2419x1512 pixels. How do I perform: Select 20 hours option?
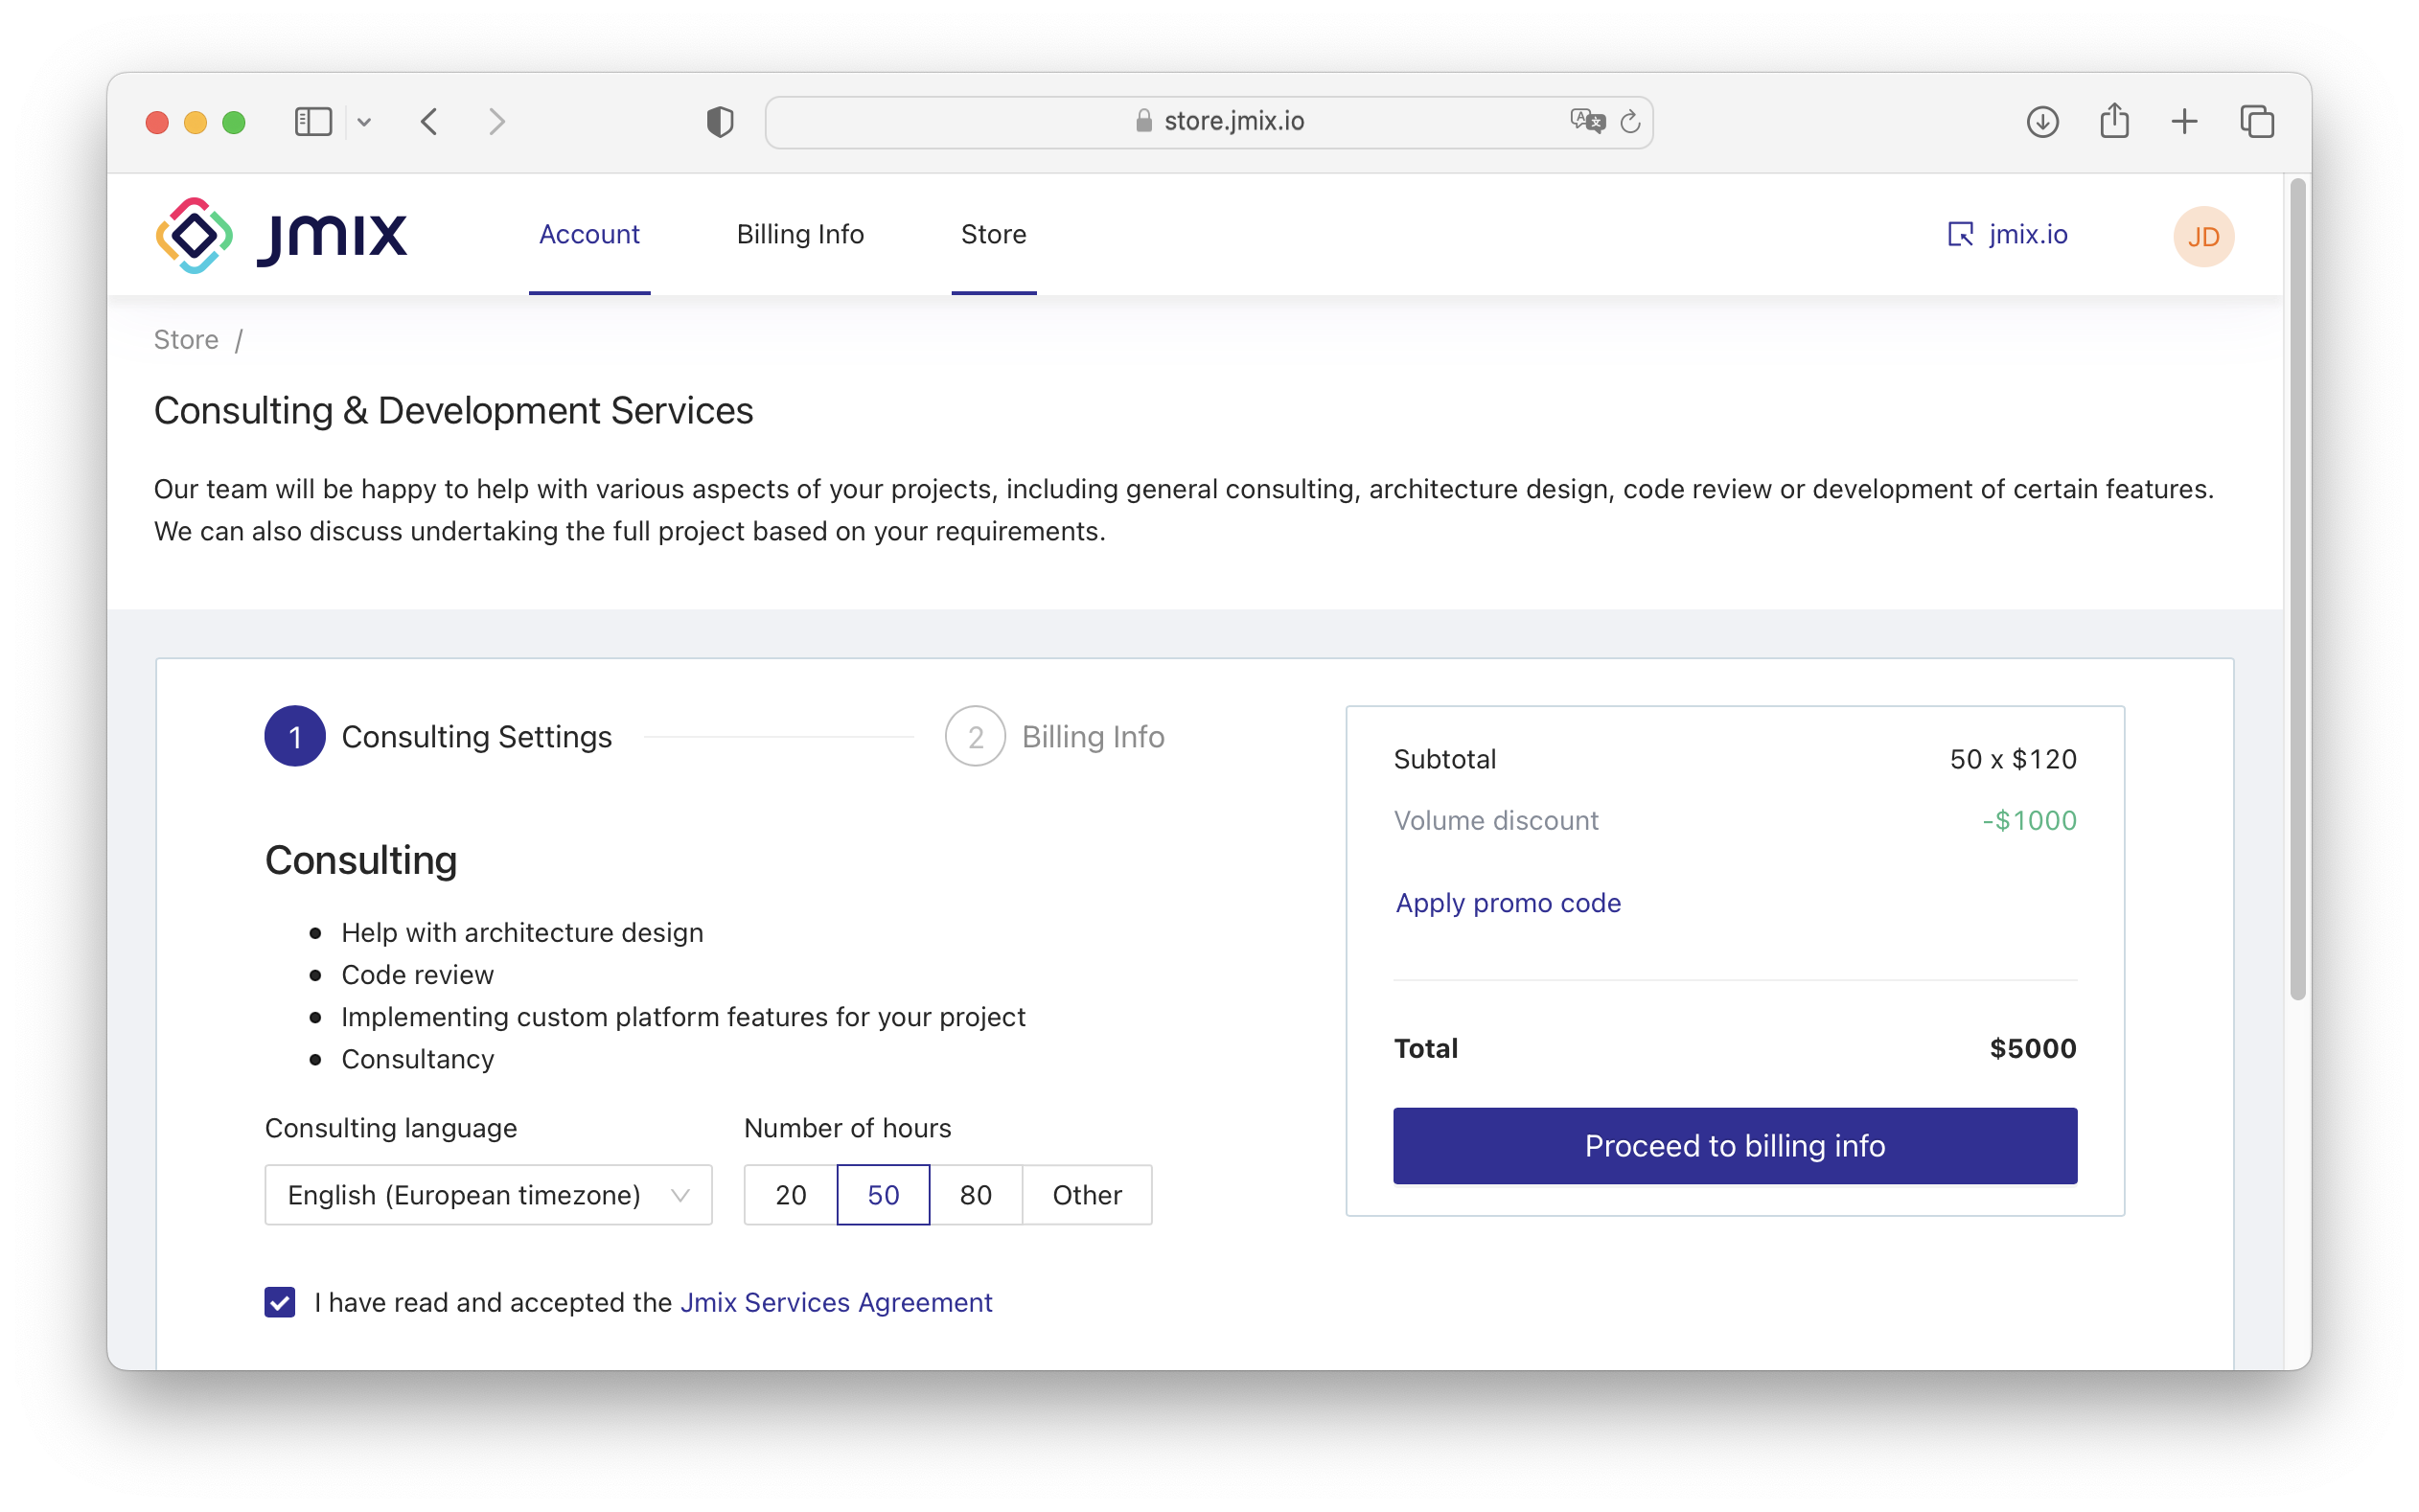(x=789, y=1193)
